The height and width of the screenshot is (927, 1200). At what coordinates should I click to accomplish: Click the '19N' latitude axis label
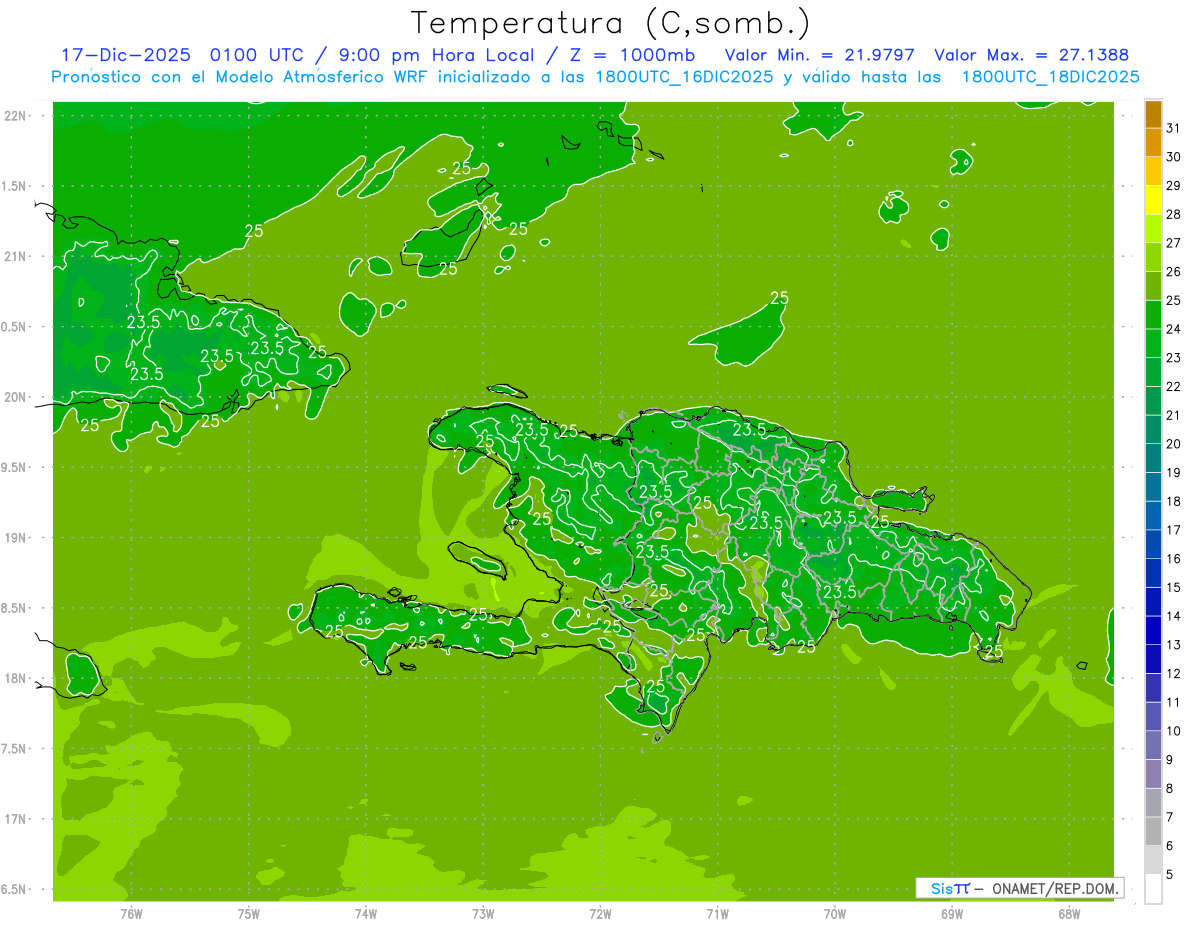(17, 537)
